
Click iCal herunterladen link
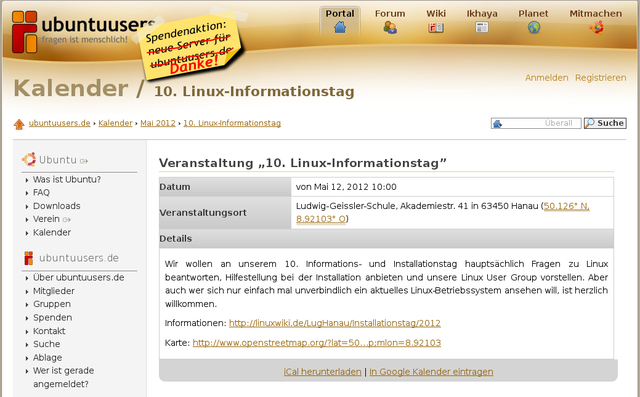pos(322,372)
